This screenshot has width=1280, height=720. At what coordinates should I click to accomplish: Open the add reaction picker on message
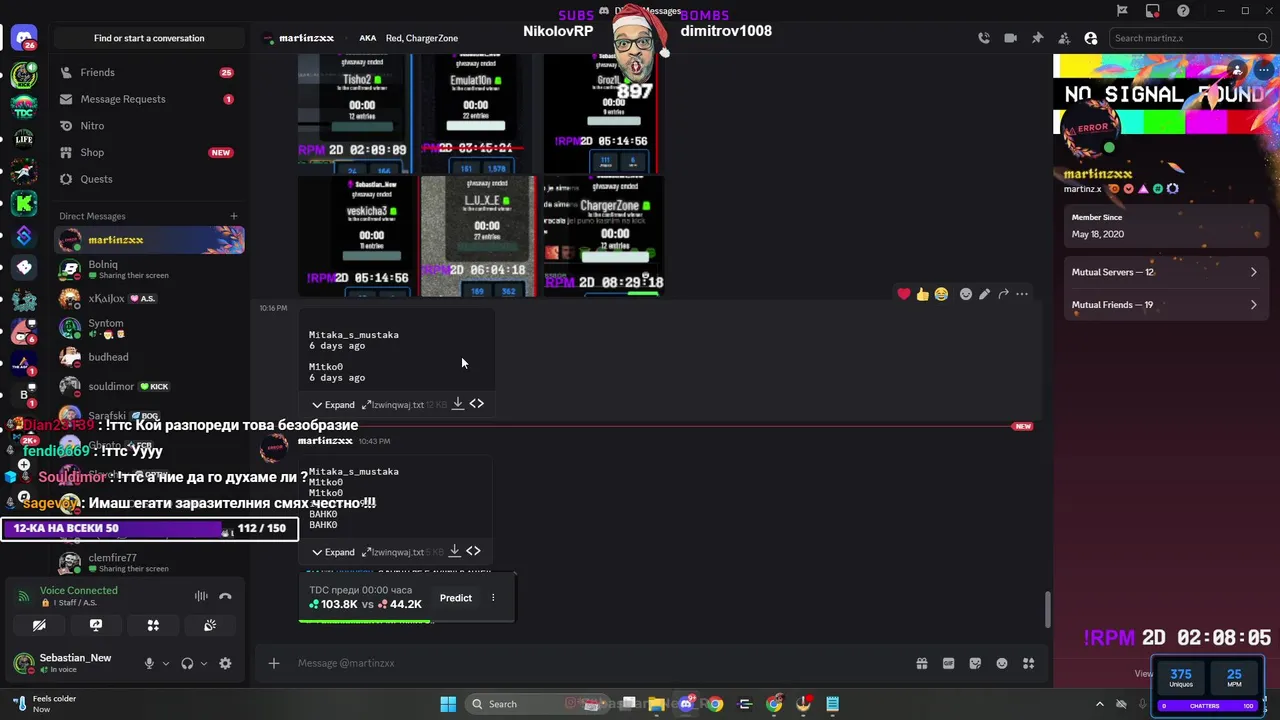[x=966, y=294]
